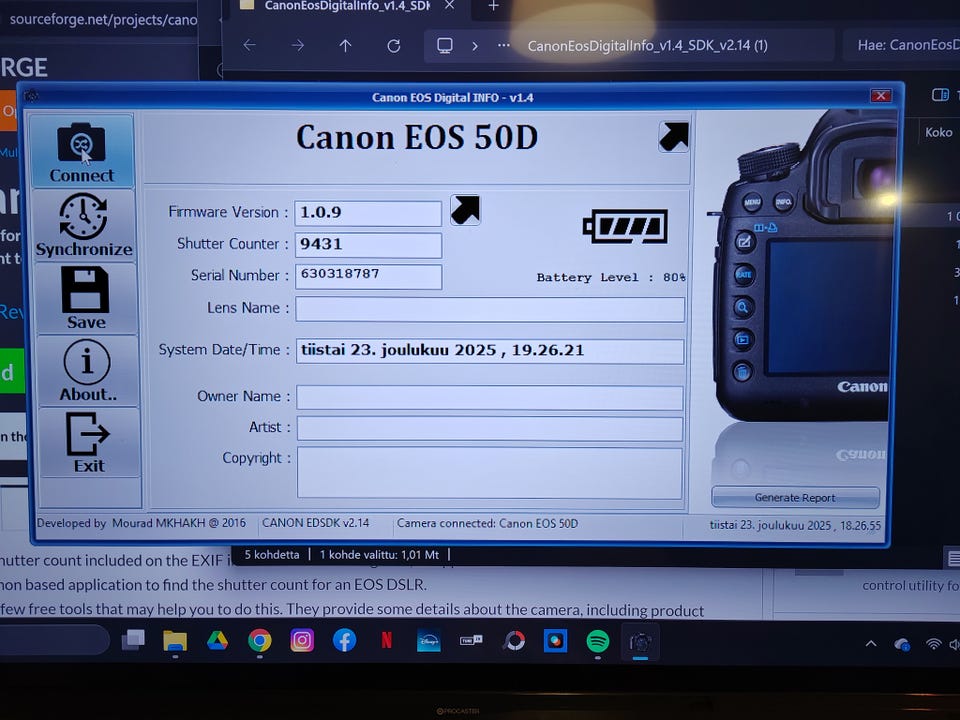Click Generate Report button
This screenshot has height=720, width=960.
pos(795,497)
